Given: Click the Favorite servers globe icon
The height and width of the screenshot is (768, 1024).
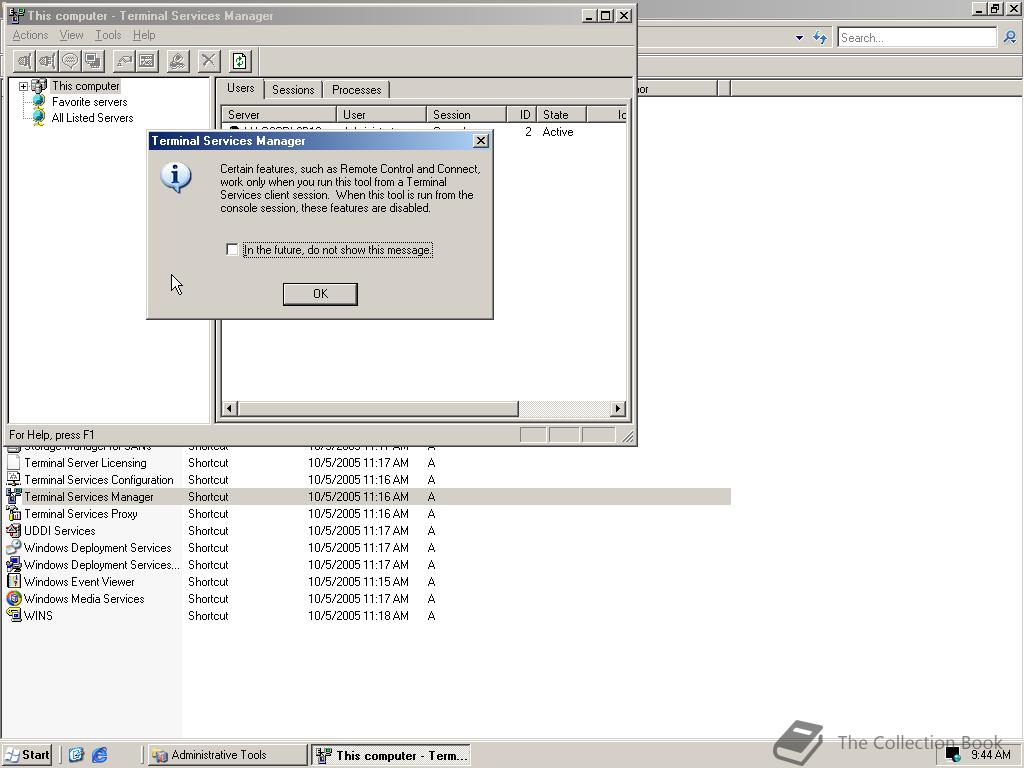Looking at the screenshot, I should pyautogui.click(x=39, y=101).
